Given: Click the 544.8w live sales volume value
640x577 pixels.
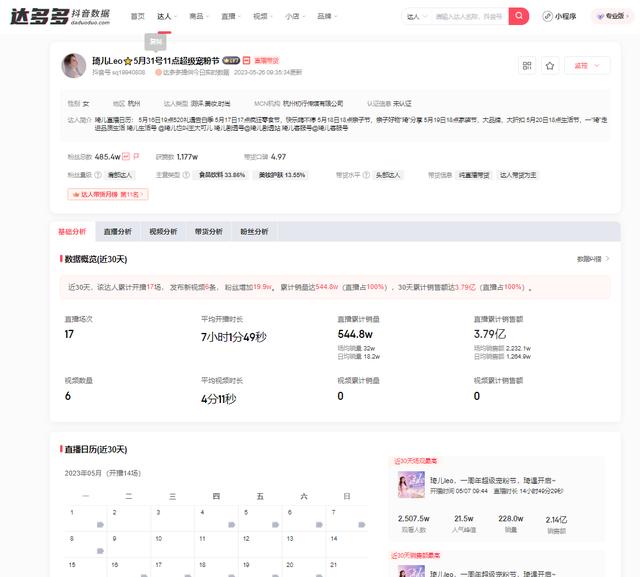Looking at the screenshot, I should 355,334.
